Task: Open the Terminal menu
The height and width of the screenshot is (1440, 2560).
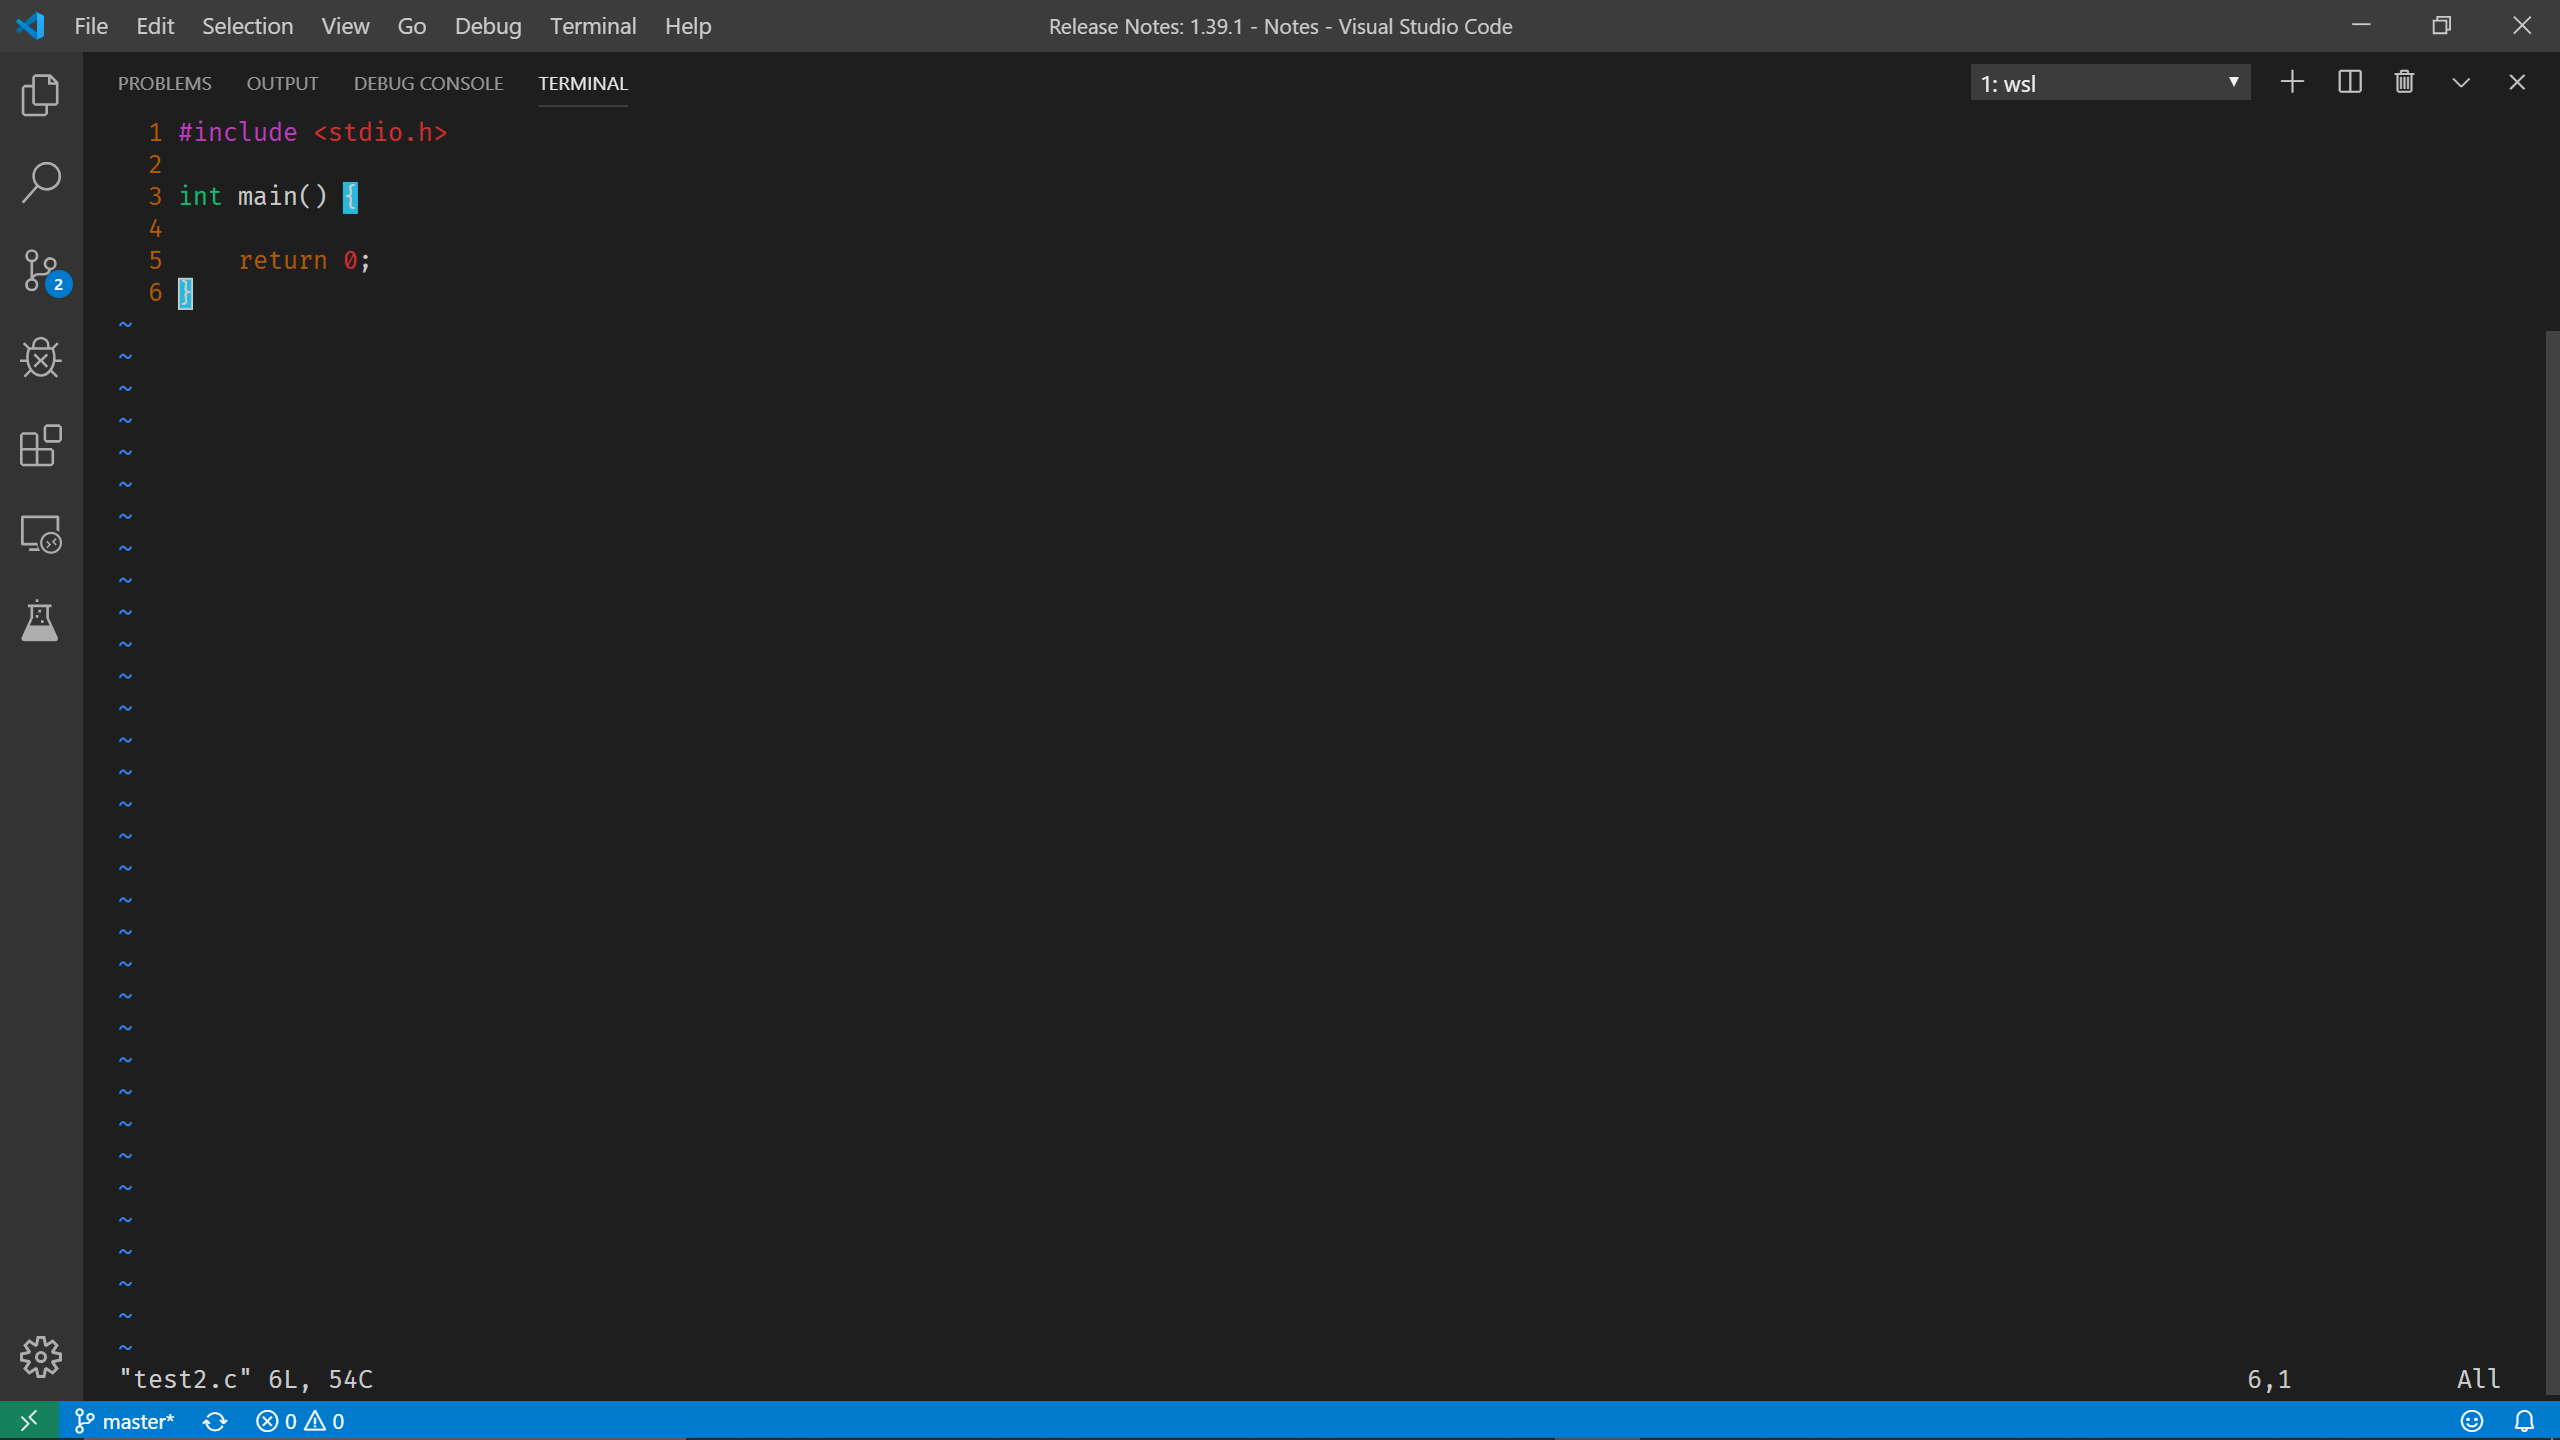Action: (592, 26)
